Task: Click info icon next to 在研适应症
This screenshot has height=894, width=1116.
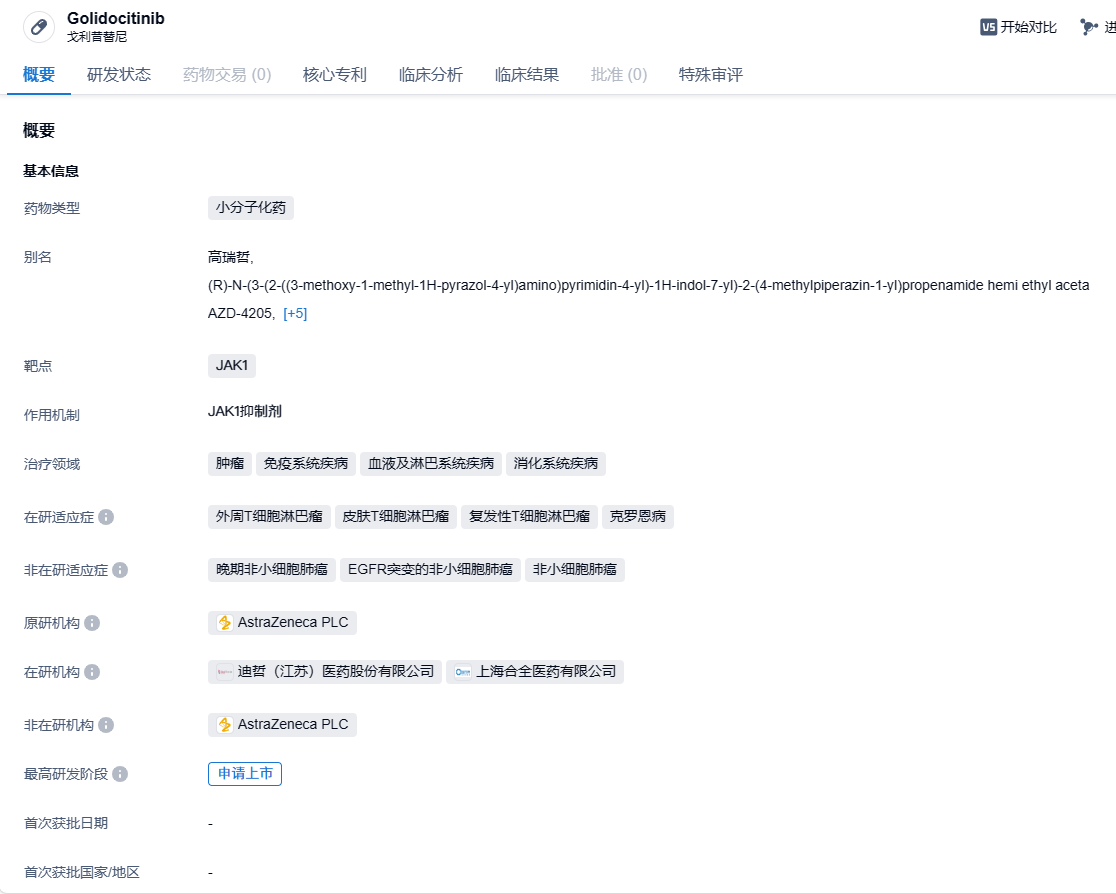Action: point(106,517)
